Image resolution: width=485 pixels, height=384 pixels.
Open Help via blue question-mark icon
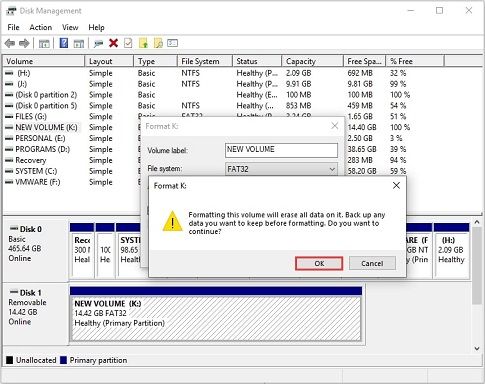(x=64, y=43)
